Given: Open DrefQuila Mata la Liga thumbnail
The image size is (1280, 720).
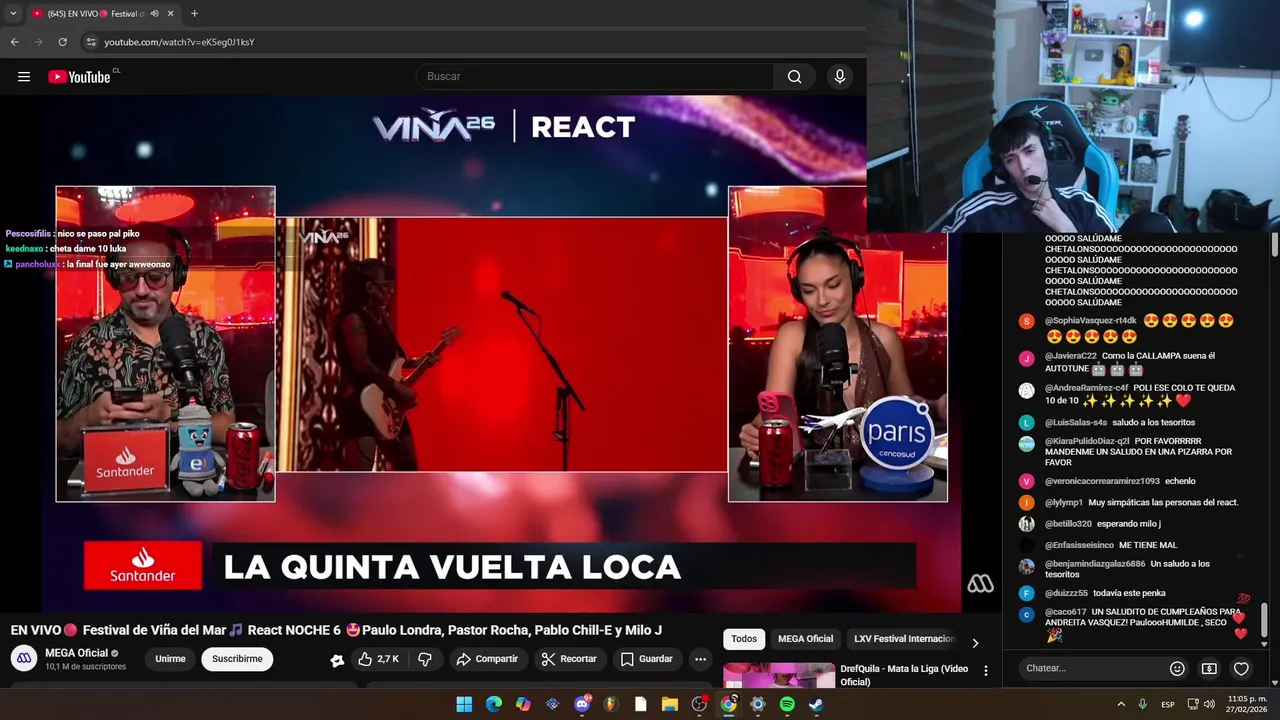Looking at the screenshot, I should [x=779, y=676].
